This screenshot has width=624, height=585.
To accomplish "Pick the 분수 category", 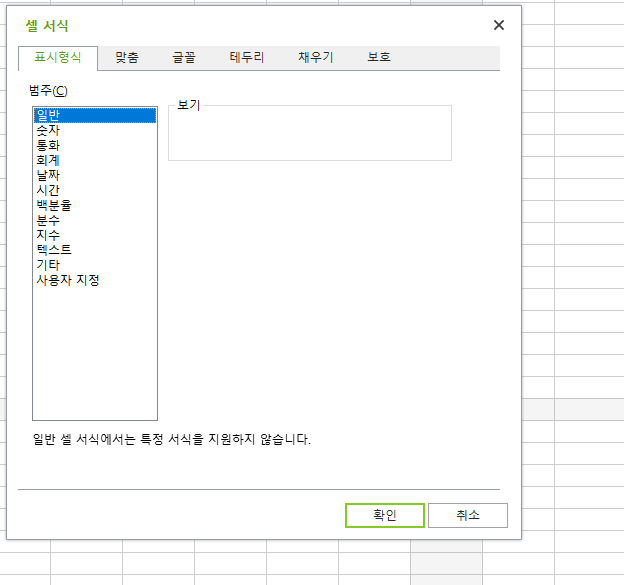I will coord(95,220).
